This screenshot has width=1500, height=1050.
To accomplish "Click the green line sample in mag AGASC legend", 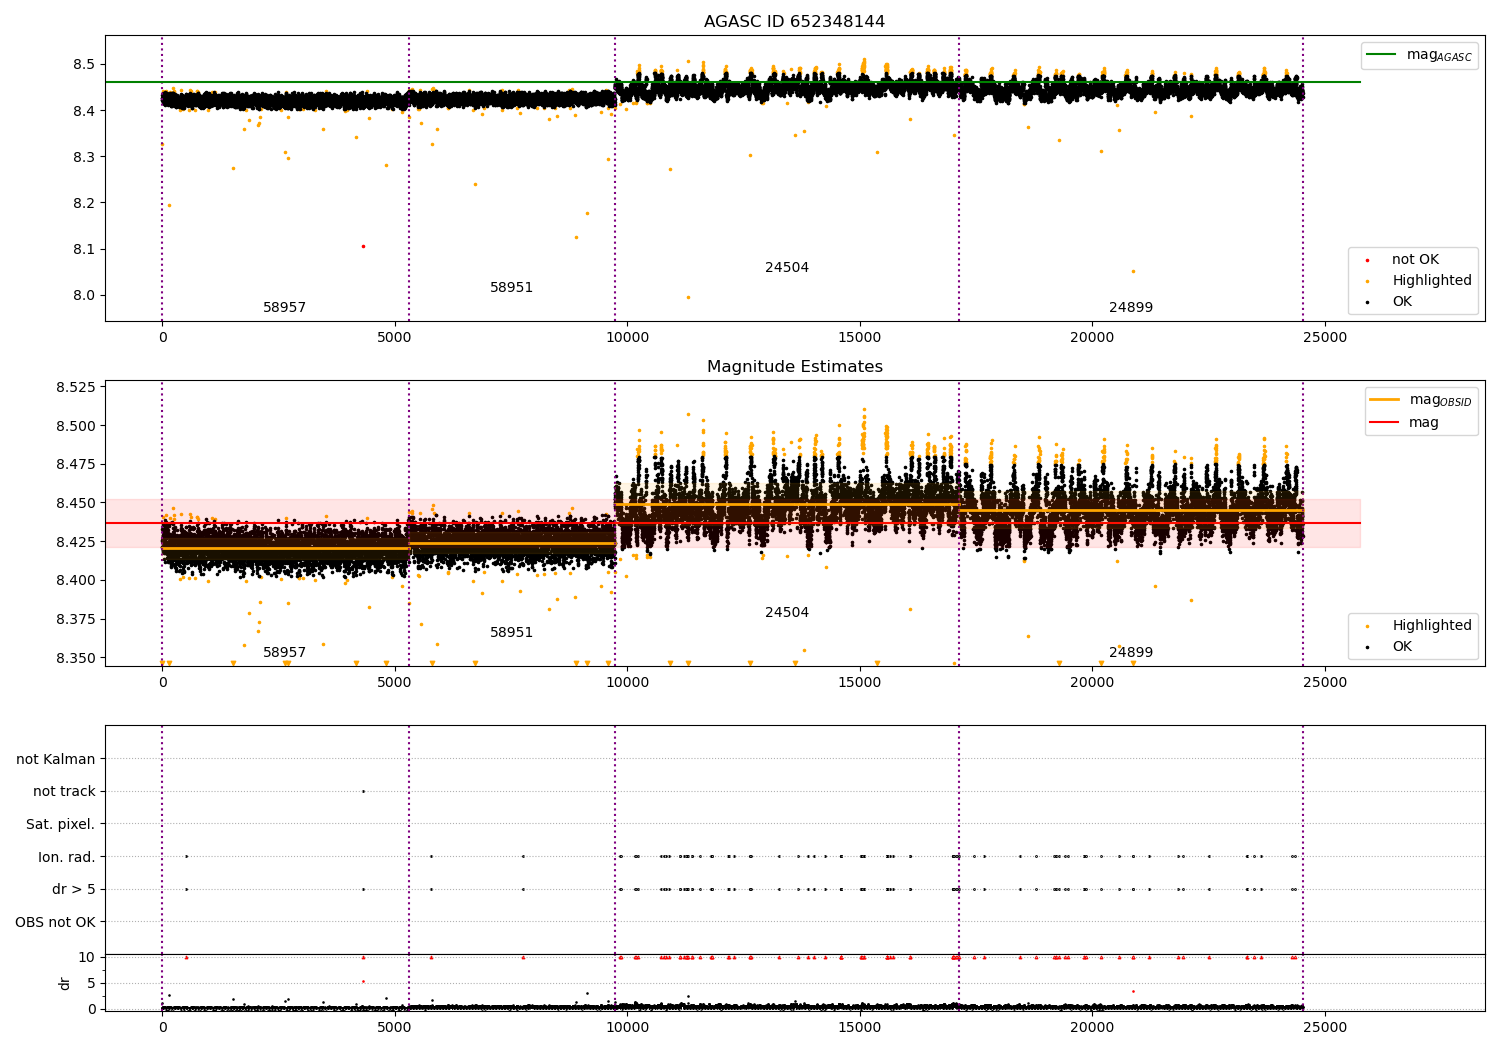I will pos(1381,55).
